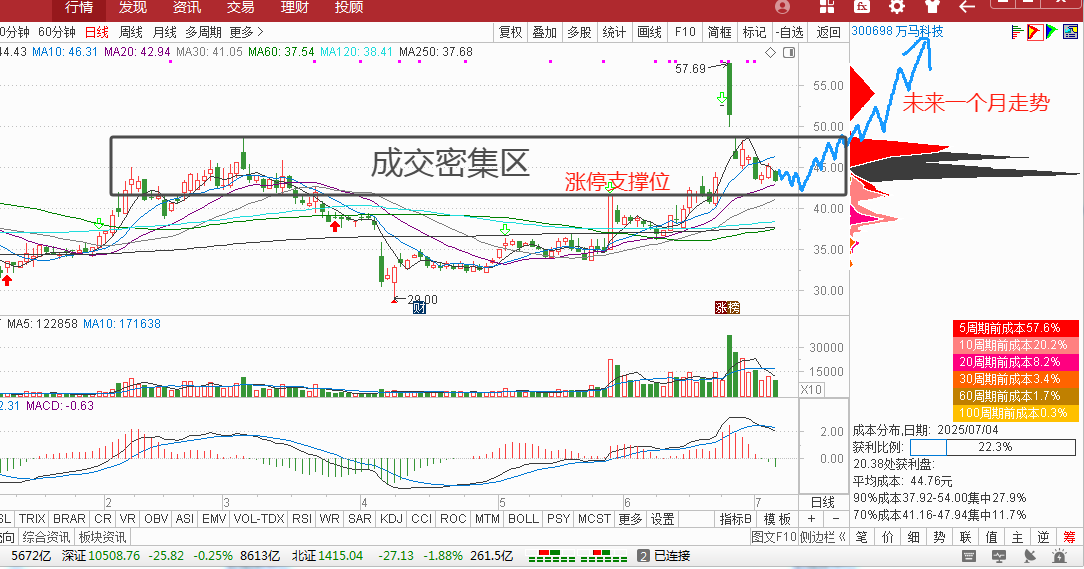
Task: Click the 统计 statistics button
Action: coord(615,32)
